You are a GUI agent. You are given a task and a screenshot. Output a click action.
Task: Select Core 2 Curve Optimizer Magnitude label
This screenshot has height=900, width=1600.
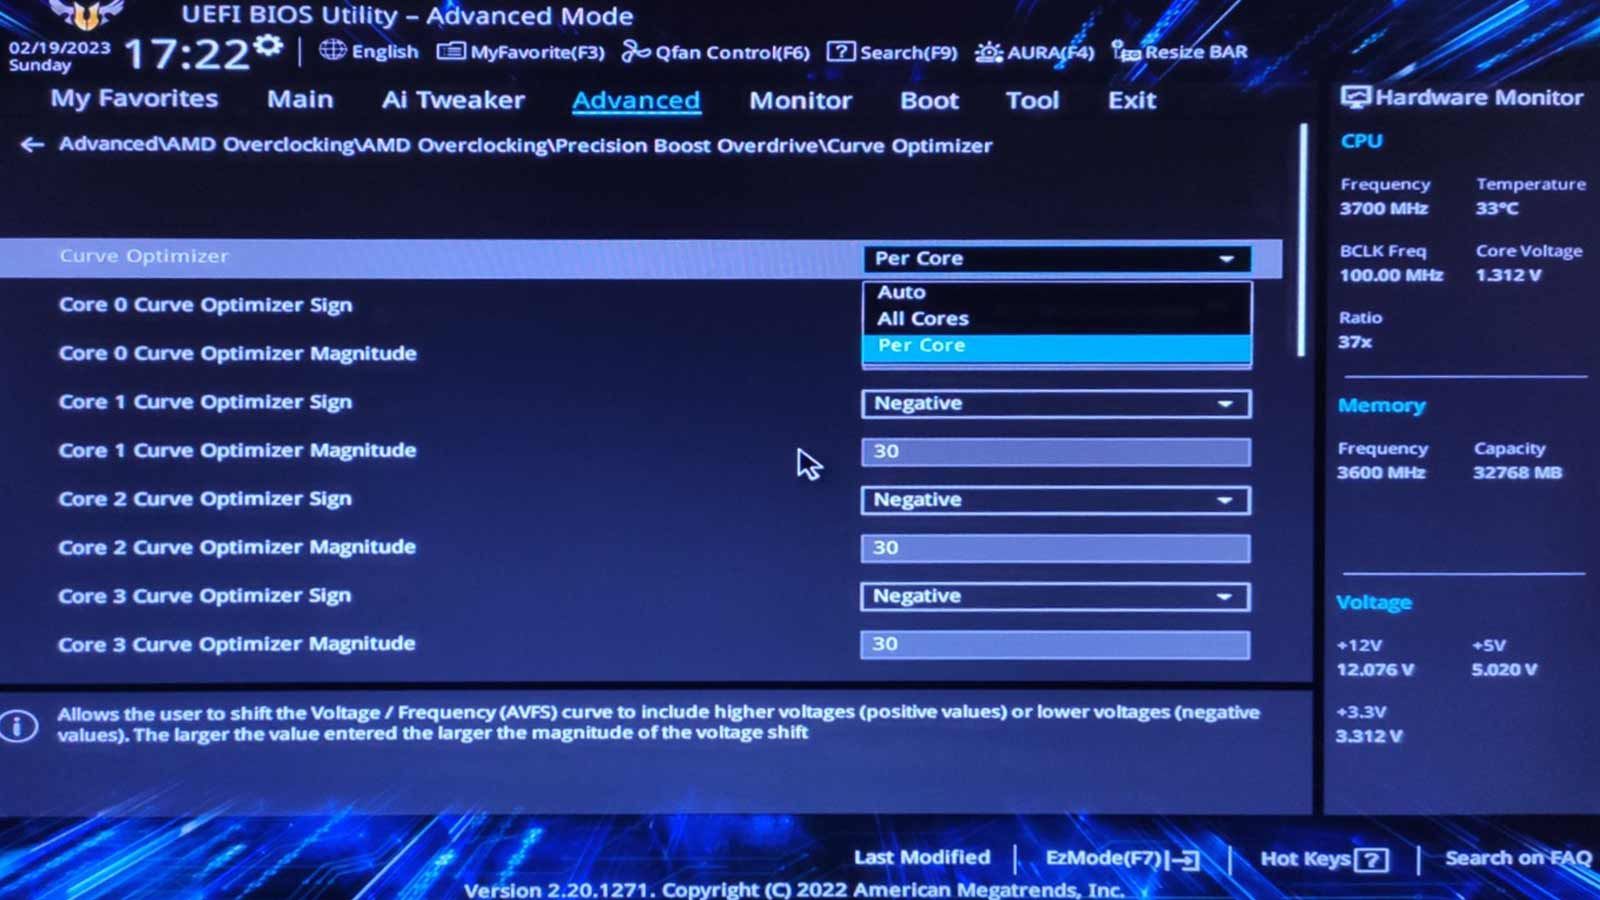[x=237, y=547]
